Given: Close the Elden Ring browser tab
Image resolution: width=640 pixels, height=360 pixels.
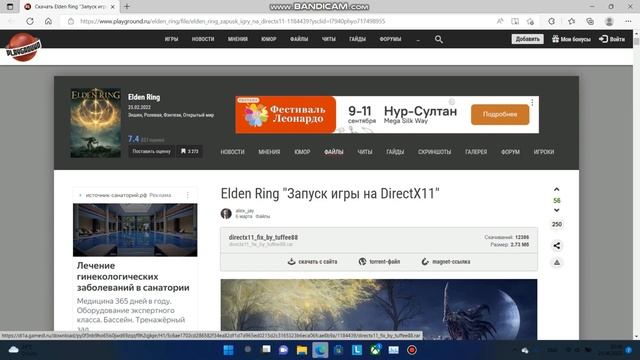Looking at the screenshot, I should [113, 7].
